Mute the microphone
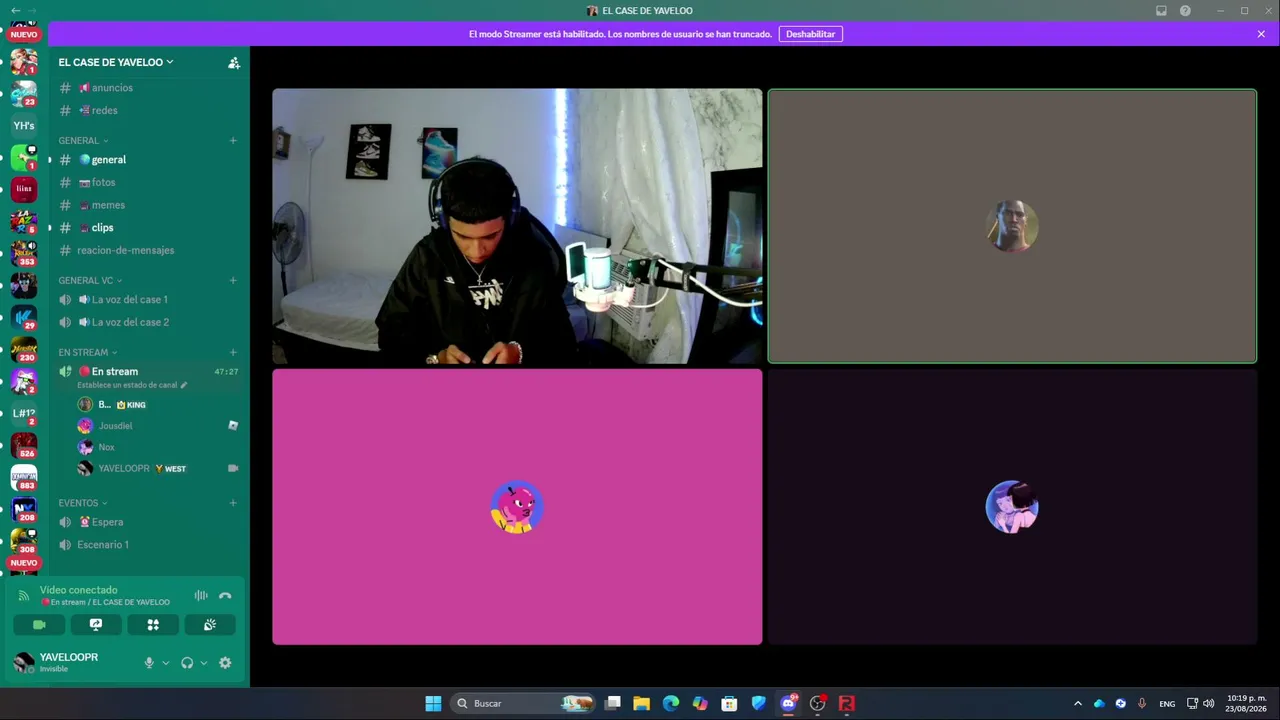This screenshot has width=1280, height=720. (149, 663)
